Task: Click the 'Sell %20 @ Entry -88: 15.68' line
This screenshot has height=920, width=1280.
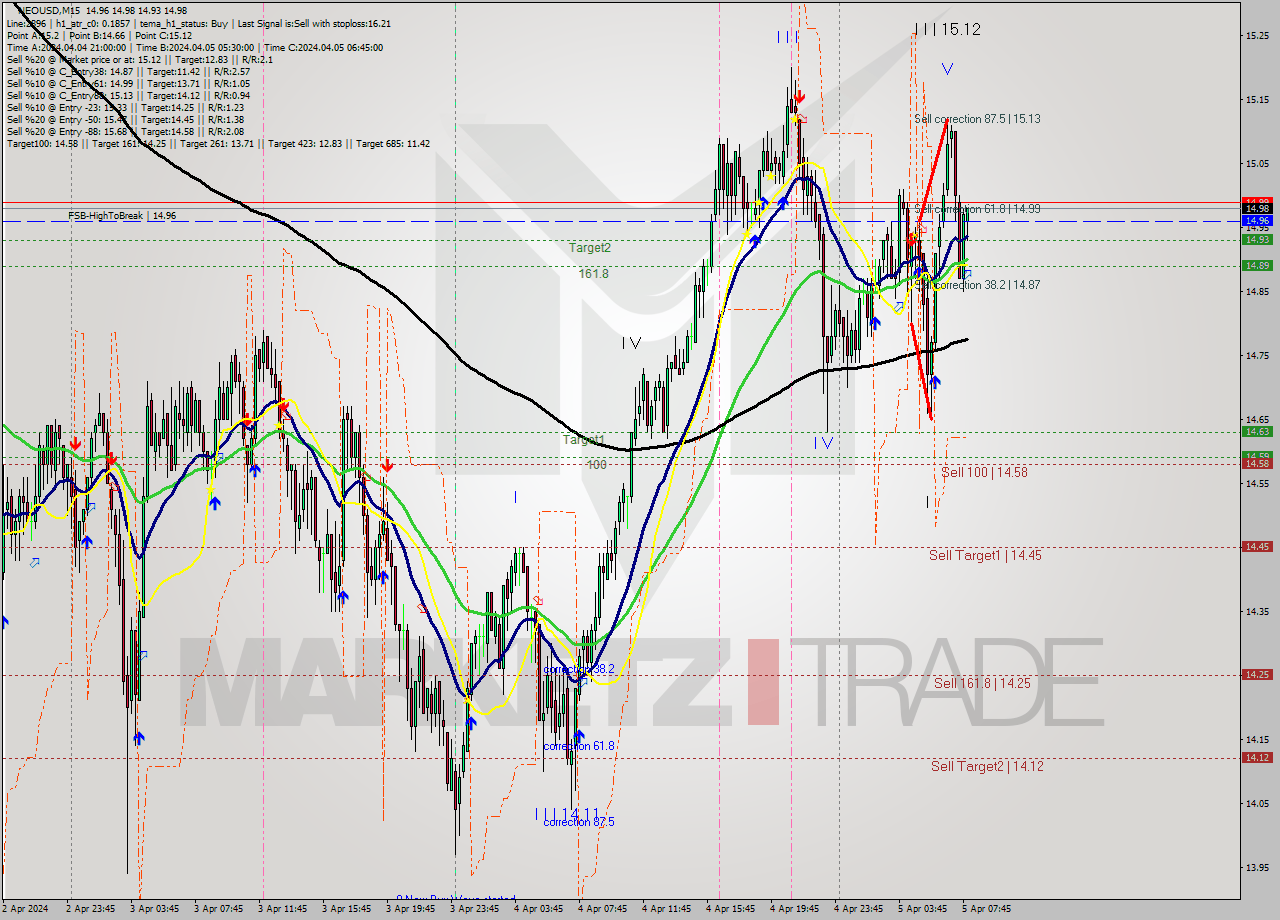Action: tap(125, 131)
